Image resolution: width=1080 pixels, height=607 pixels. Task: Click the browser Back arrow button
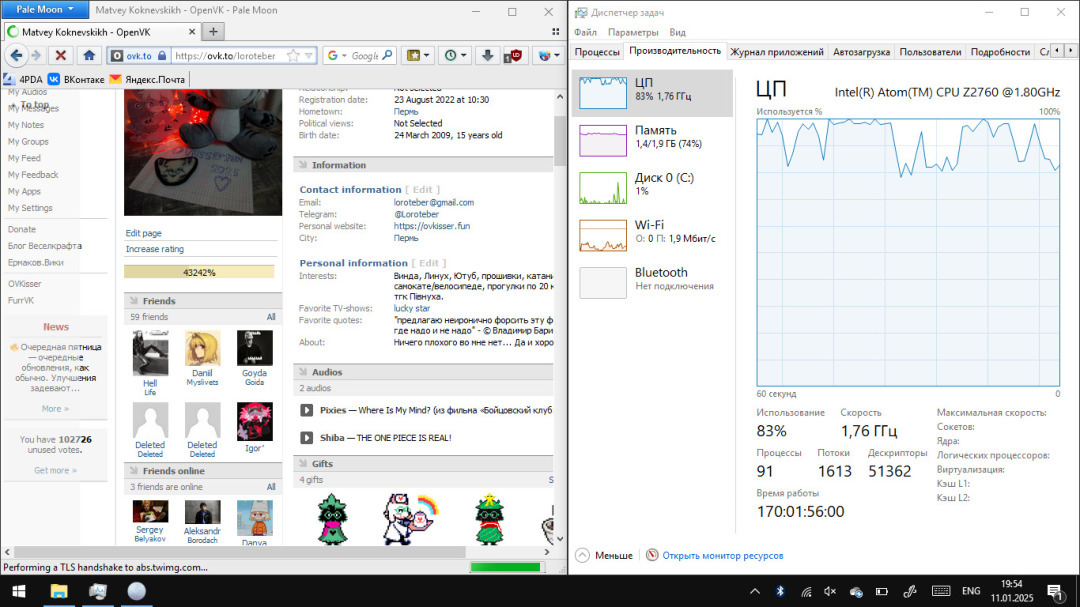pyautogui.click(x=17, y=56)
